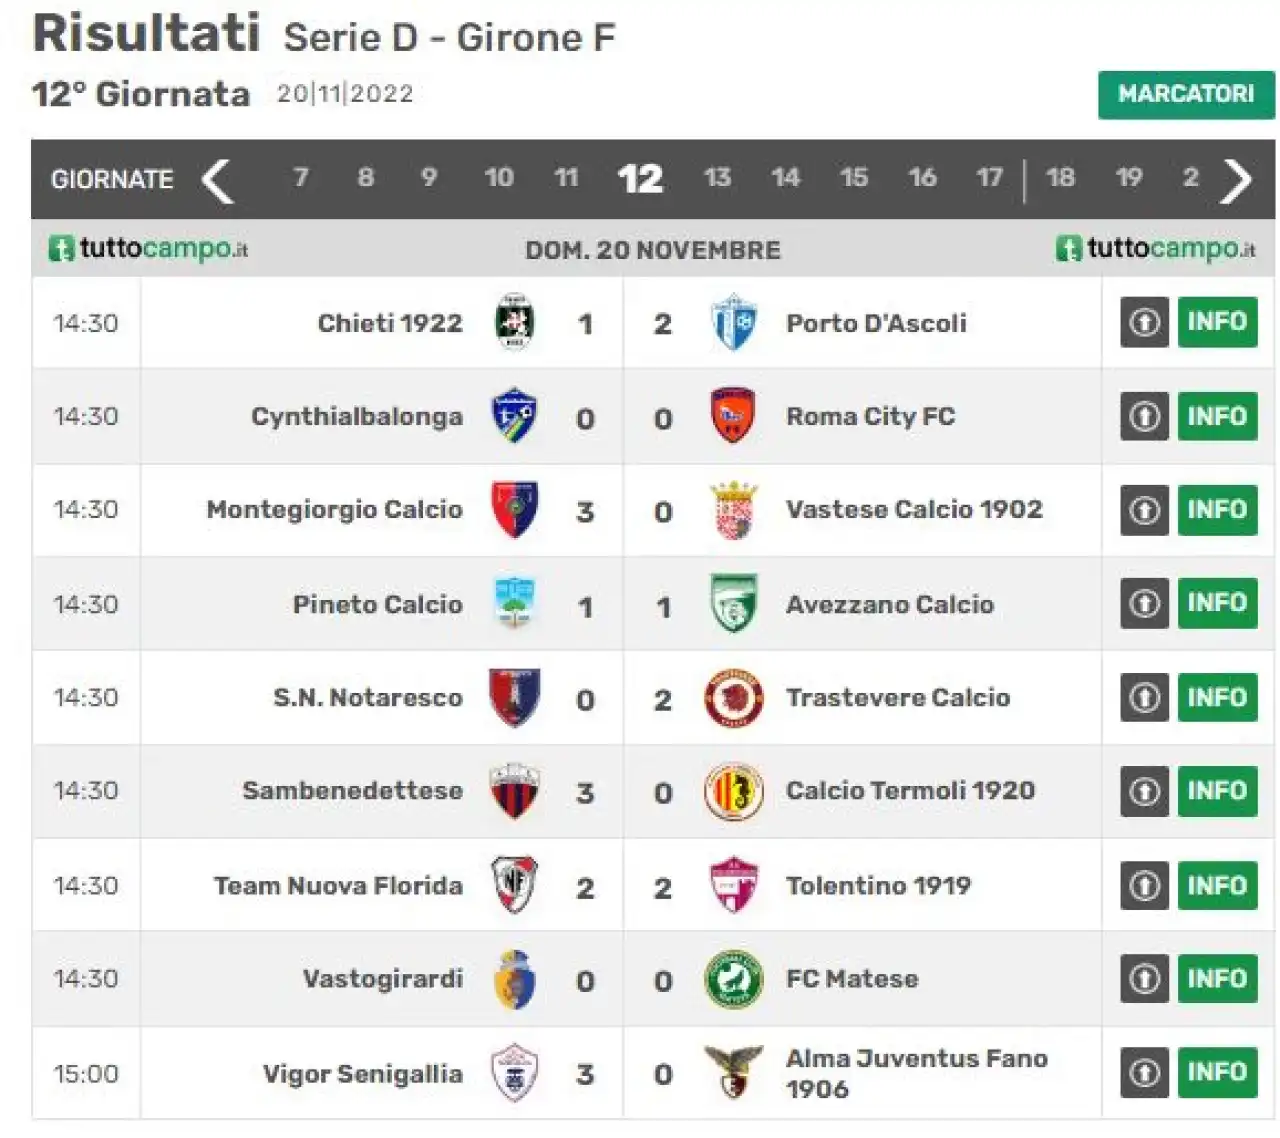The image size is (1280, 1138).
Task: Open the Sambenedettese team name link
Action: (352, 791)
